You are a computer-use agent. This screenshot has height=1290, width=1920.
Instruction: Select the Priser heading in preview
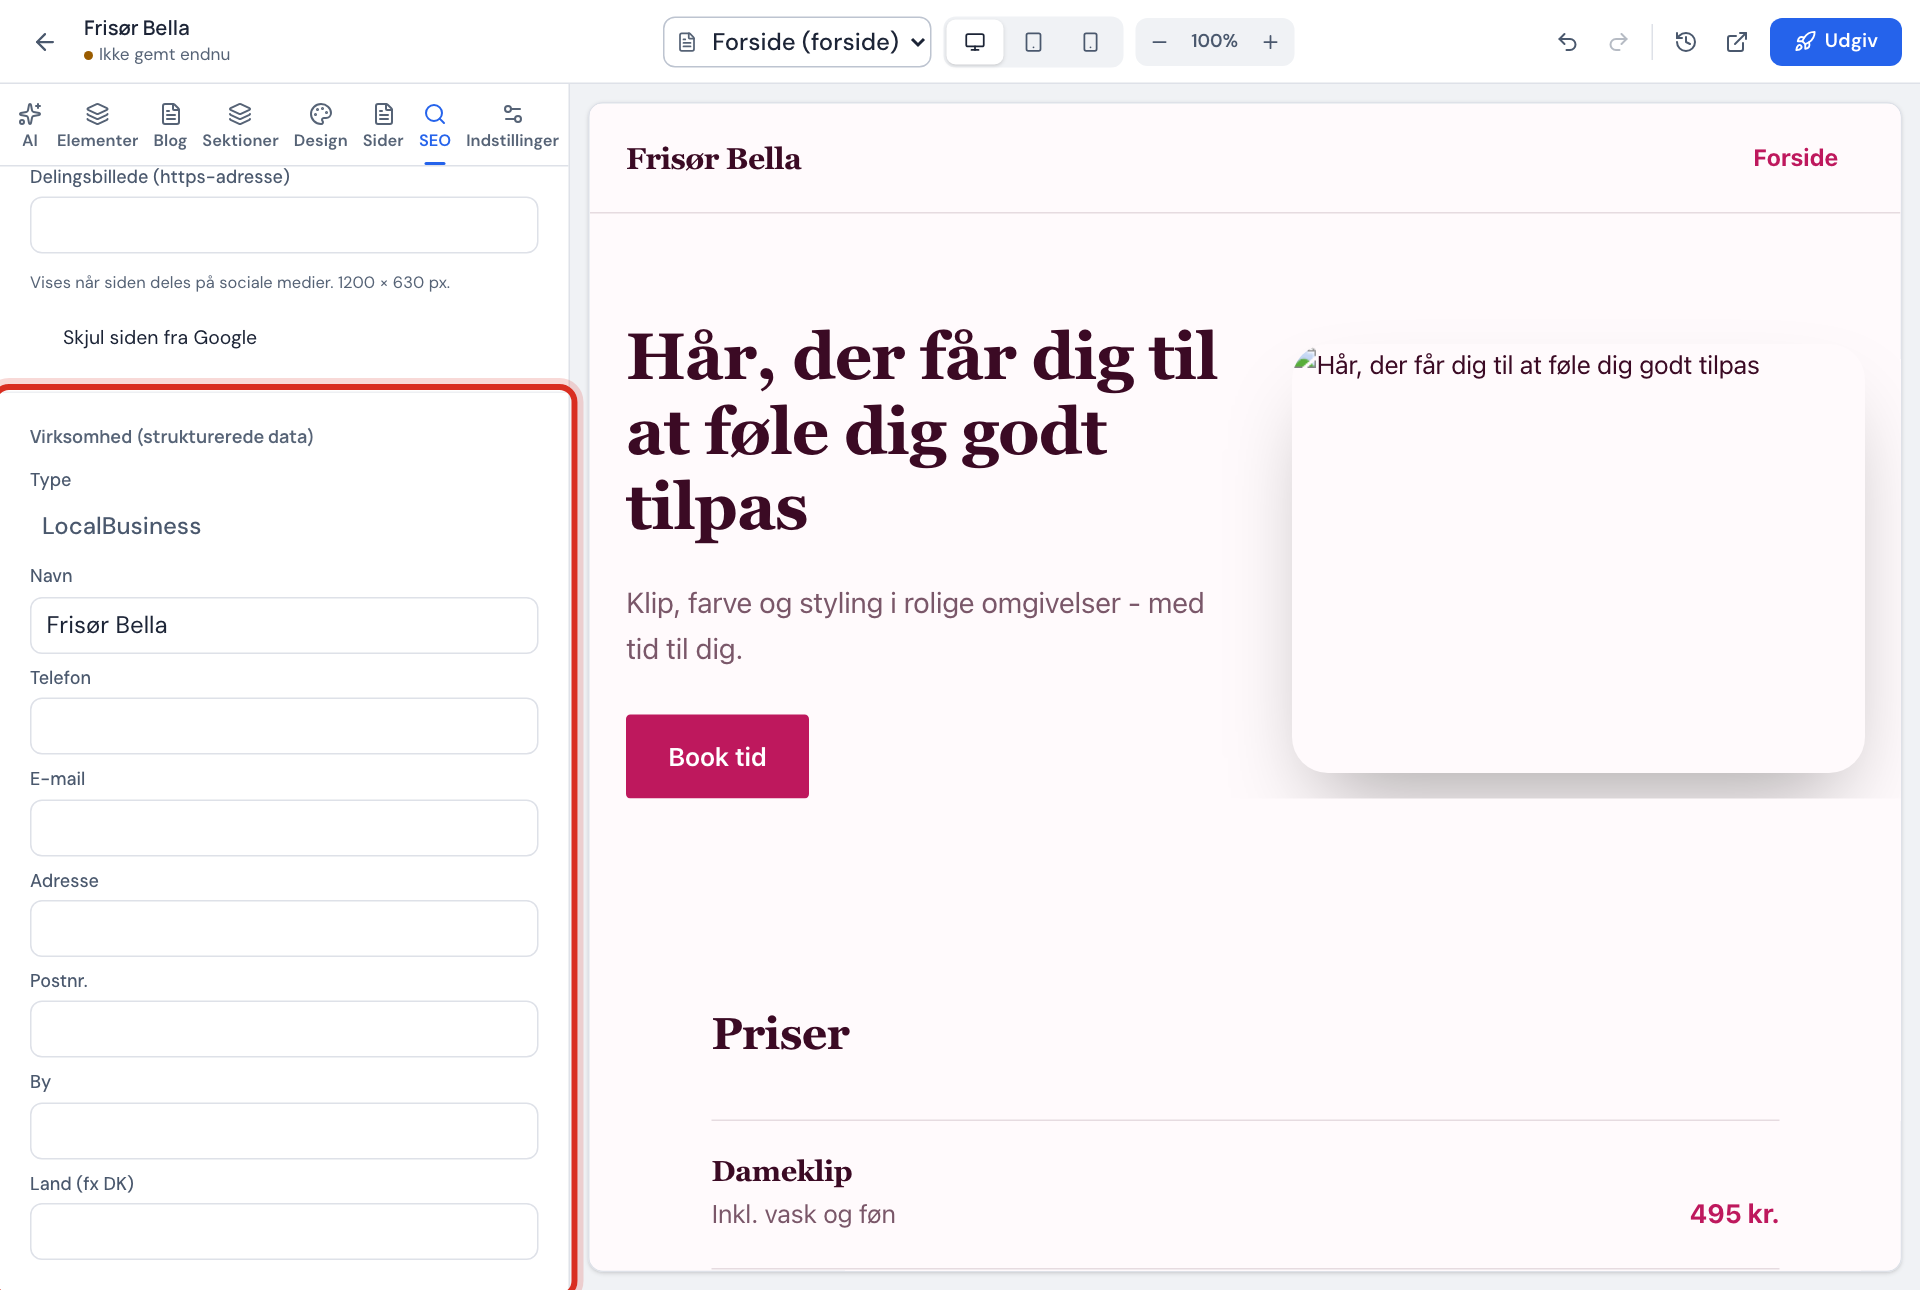tap(781, 1034)
